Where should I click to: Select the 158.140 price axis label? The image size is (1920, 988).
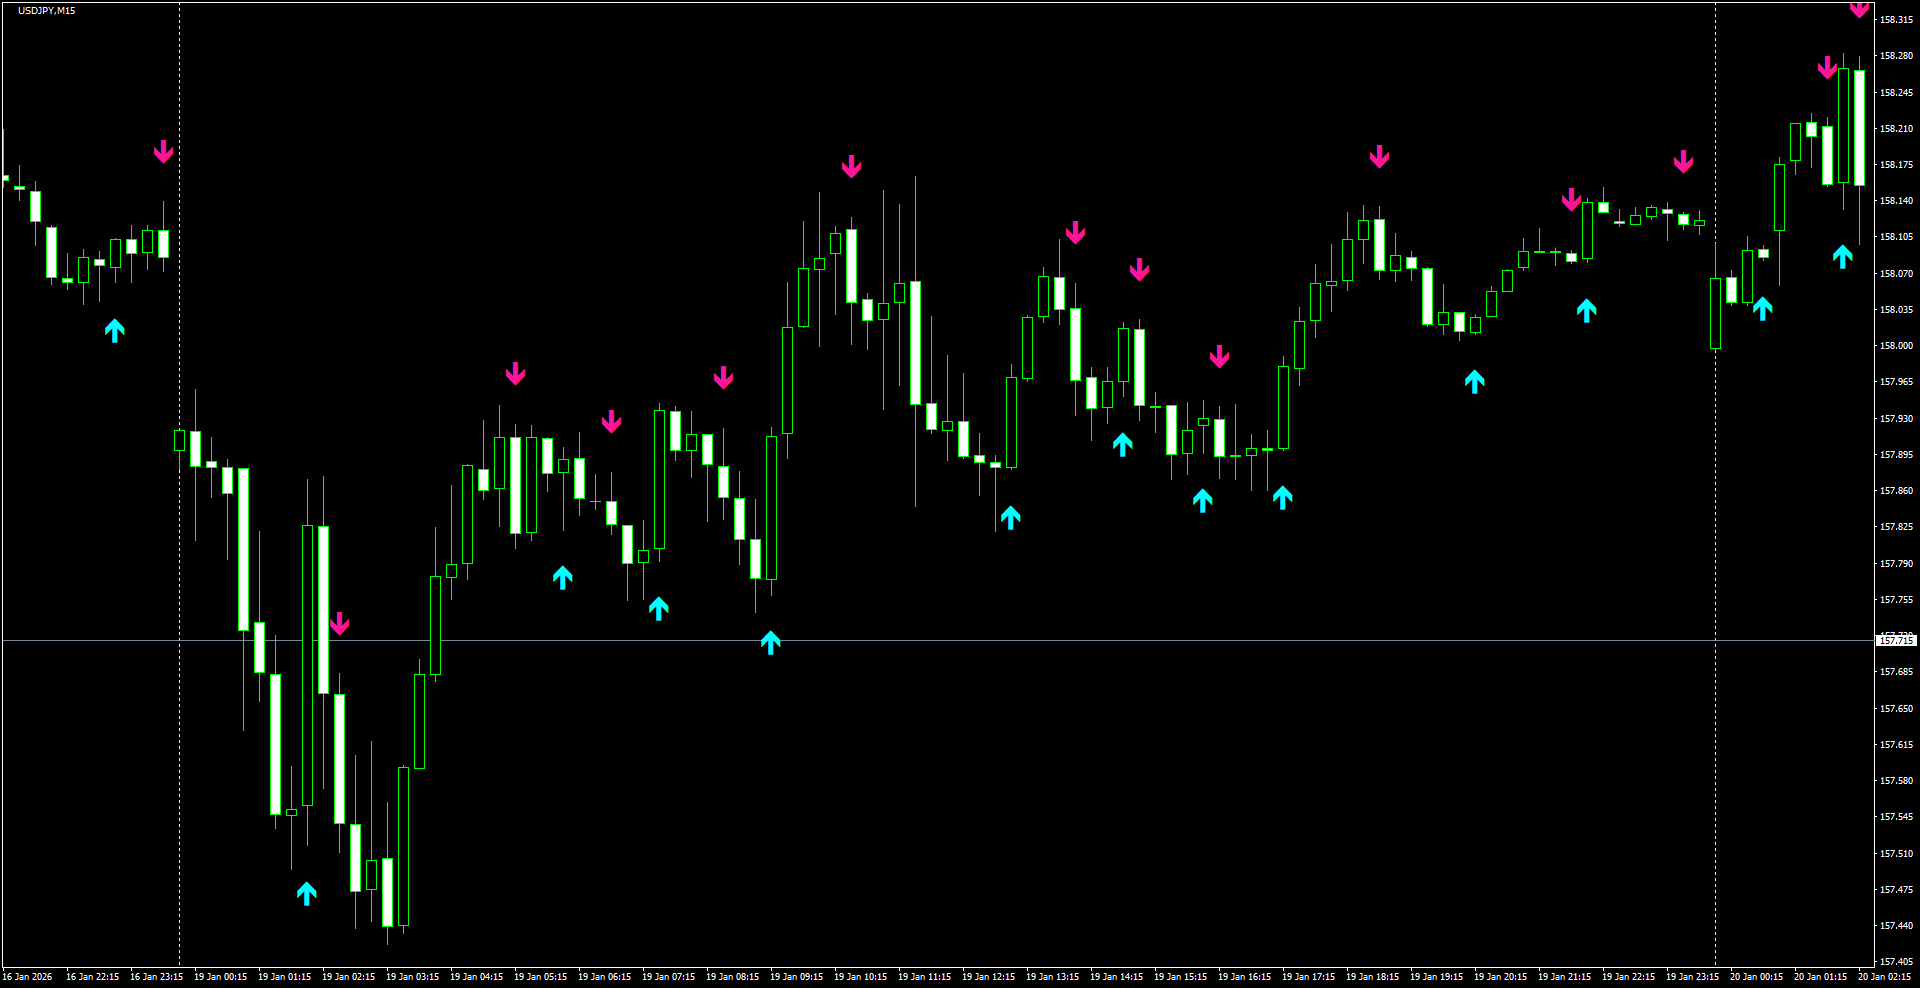[x=1896, y=201]
